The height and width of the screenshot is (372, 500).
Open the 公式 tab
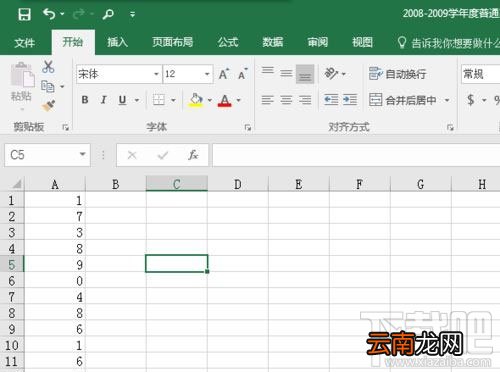pos(228,42)
